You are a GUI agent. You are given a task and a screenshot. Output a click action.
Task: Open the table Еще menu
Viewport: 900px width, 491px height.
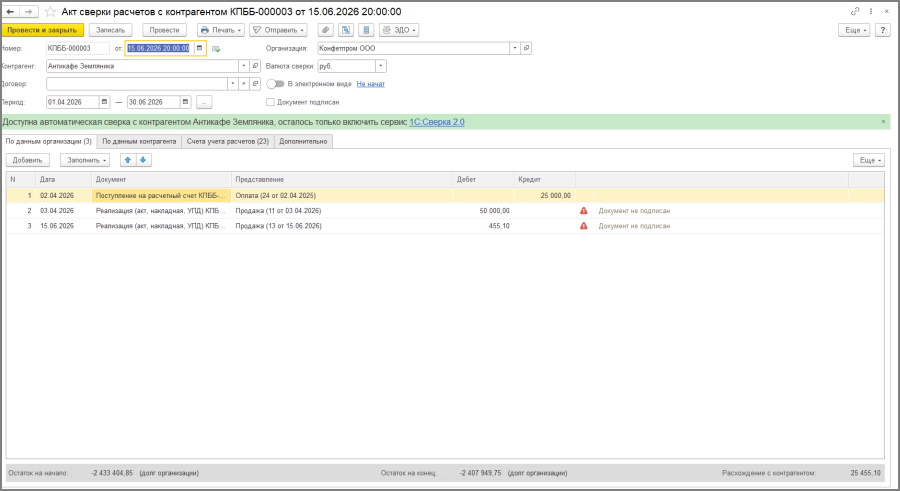868,160
